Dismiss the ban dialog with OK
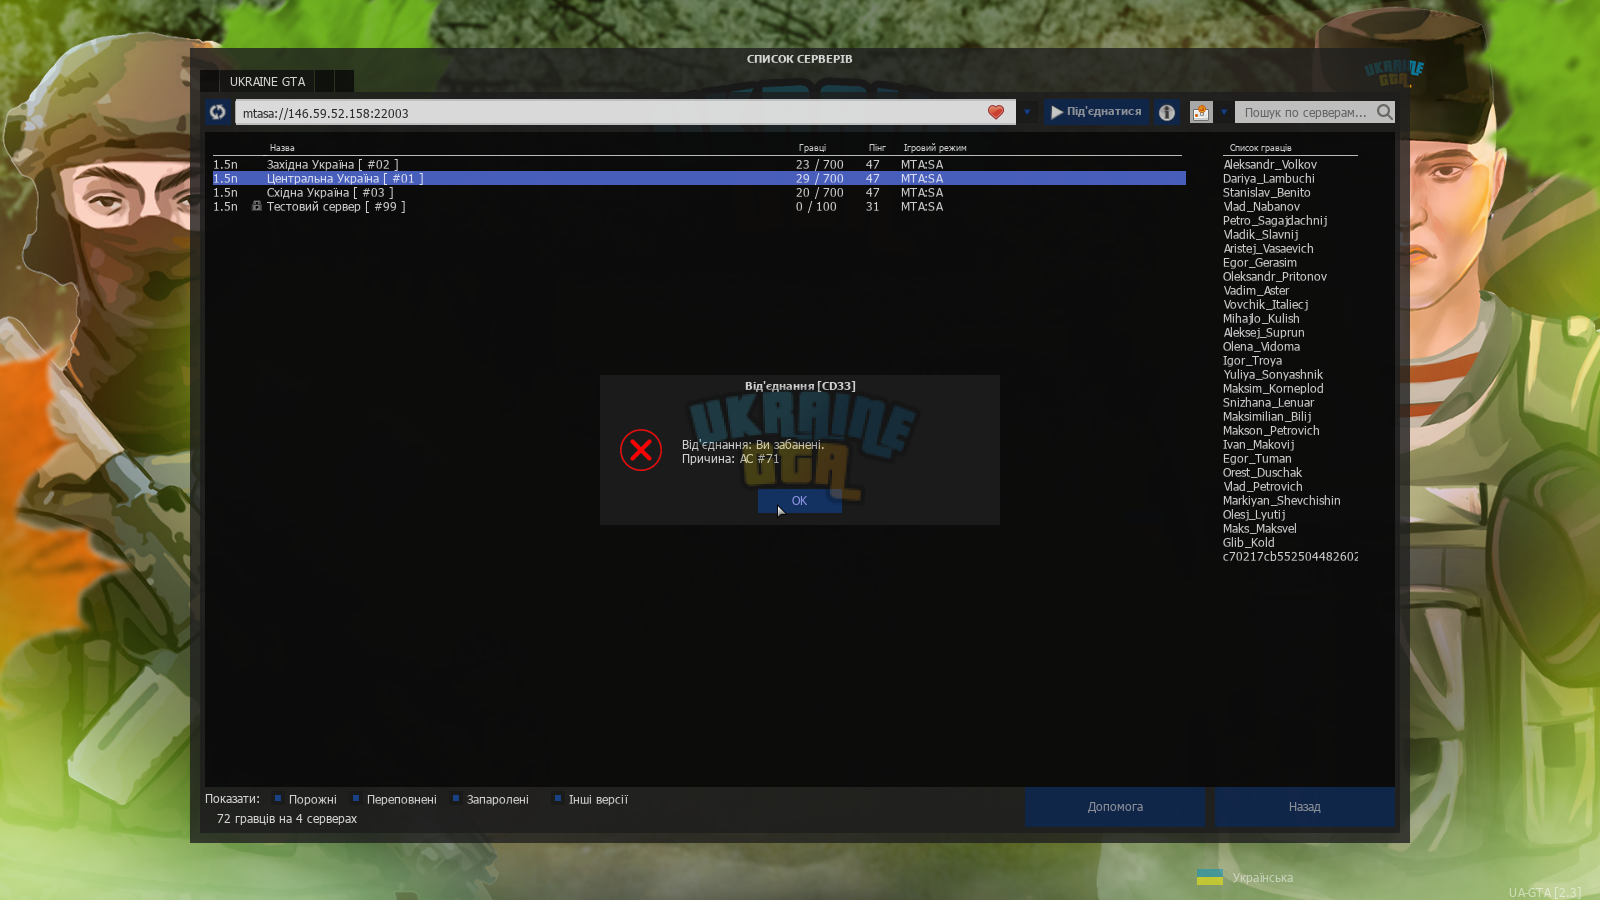The width and height of the screenshot is (1600, 900). 799,501
